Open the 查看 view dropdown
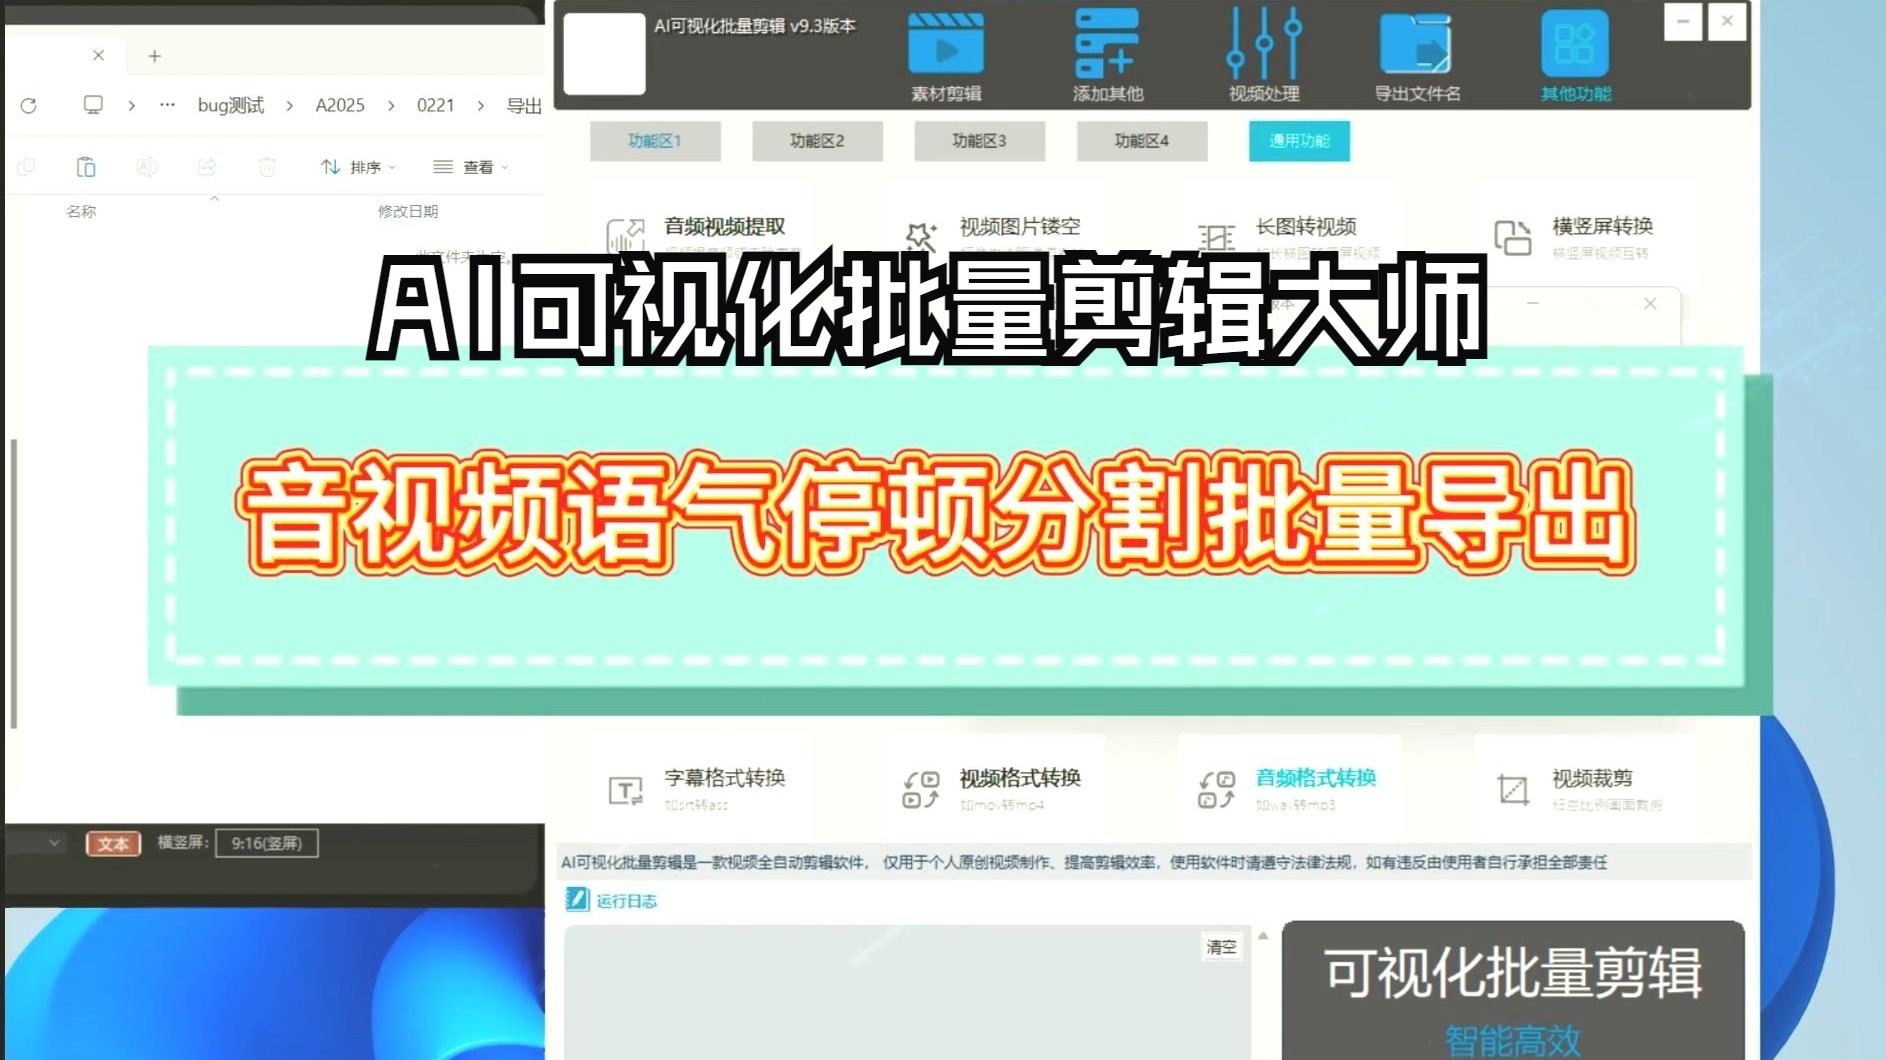1886x1060 pixels. point(470,167)
